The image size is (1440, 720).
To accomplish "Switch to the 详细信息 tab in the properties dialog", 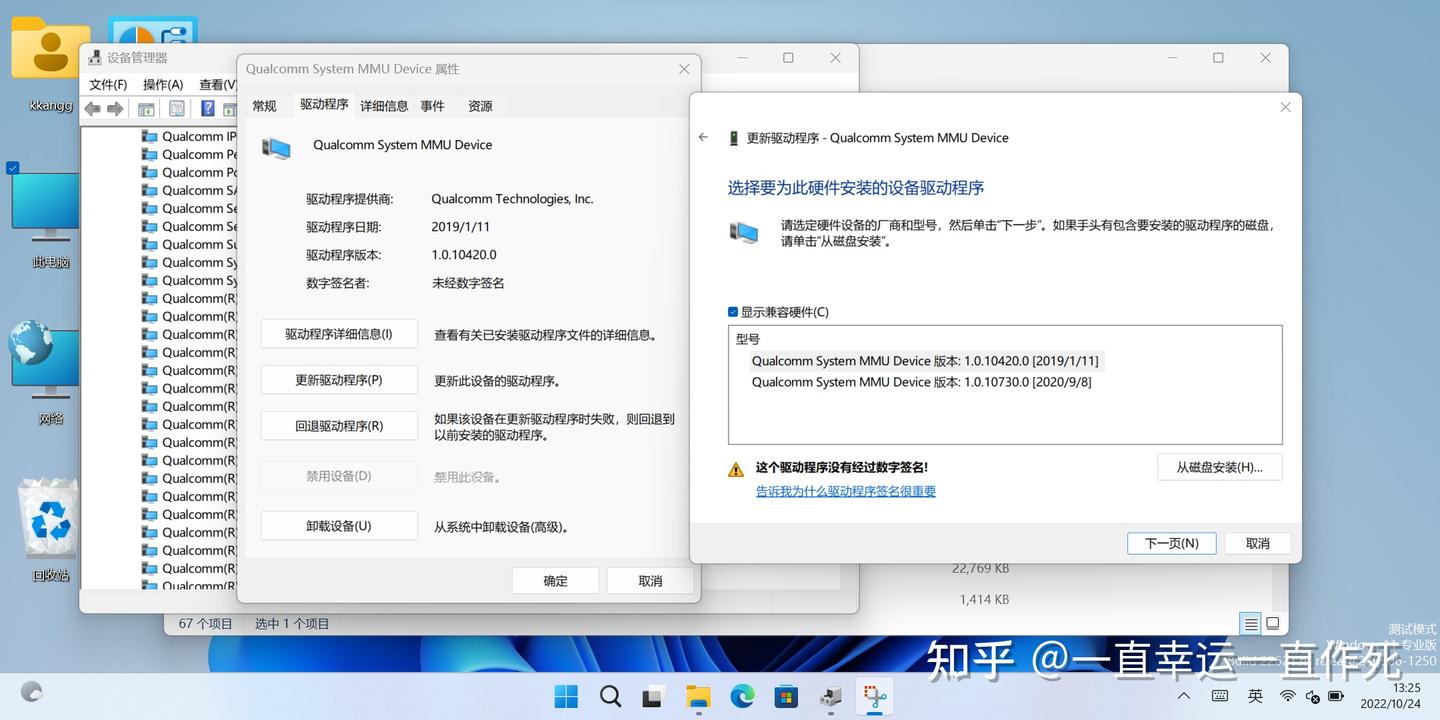I will point(384,104).
